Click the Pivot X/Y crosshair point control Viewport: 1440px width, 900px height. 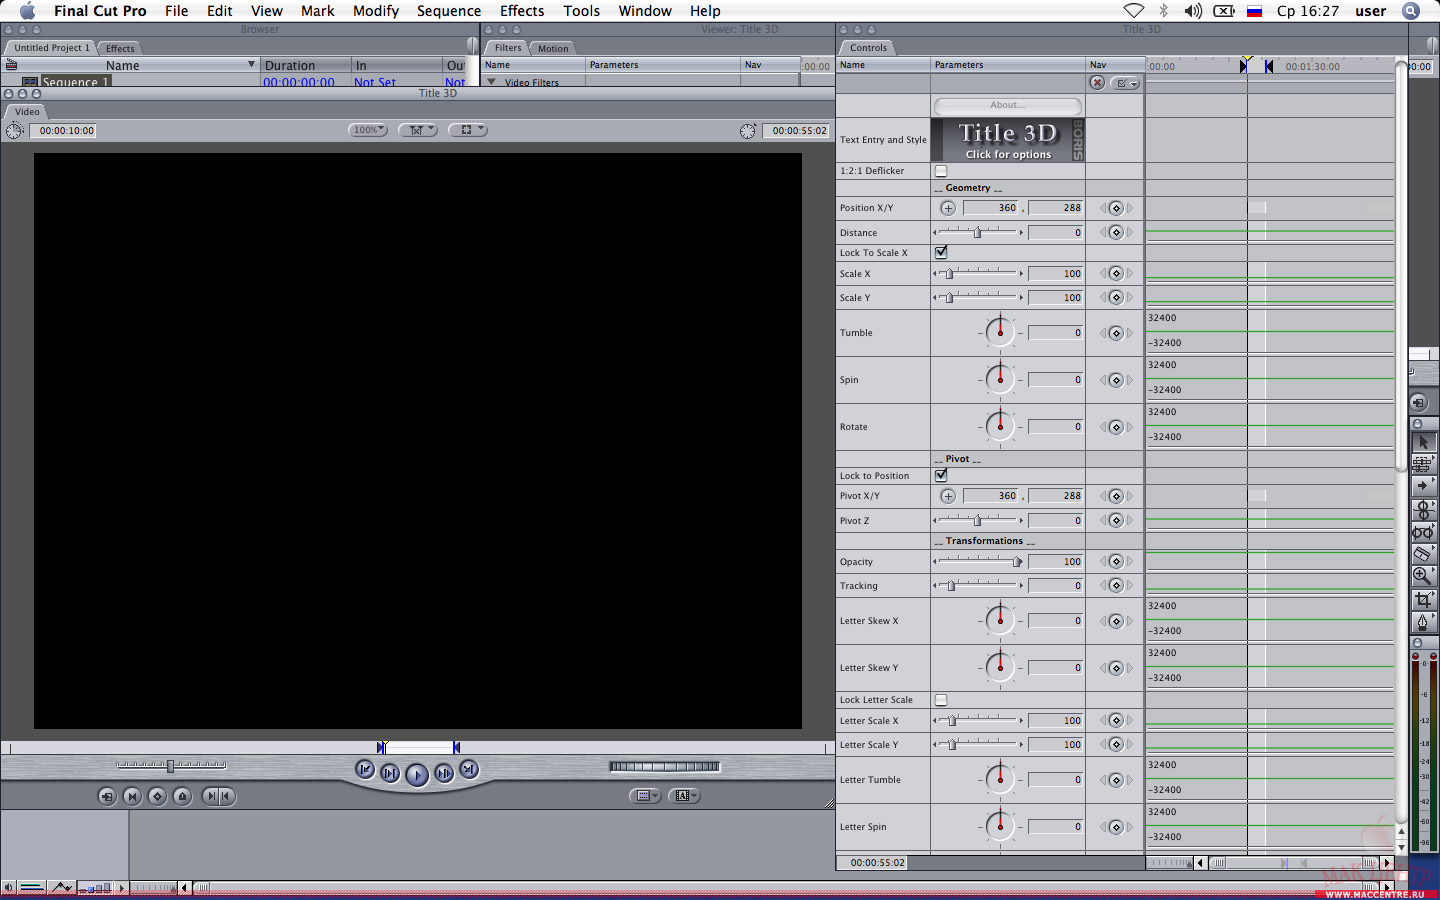[x=948, y=496]
